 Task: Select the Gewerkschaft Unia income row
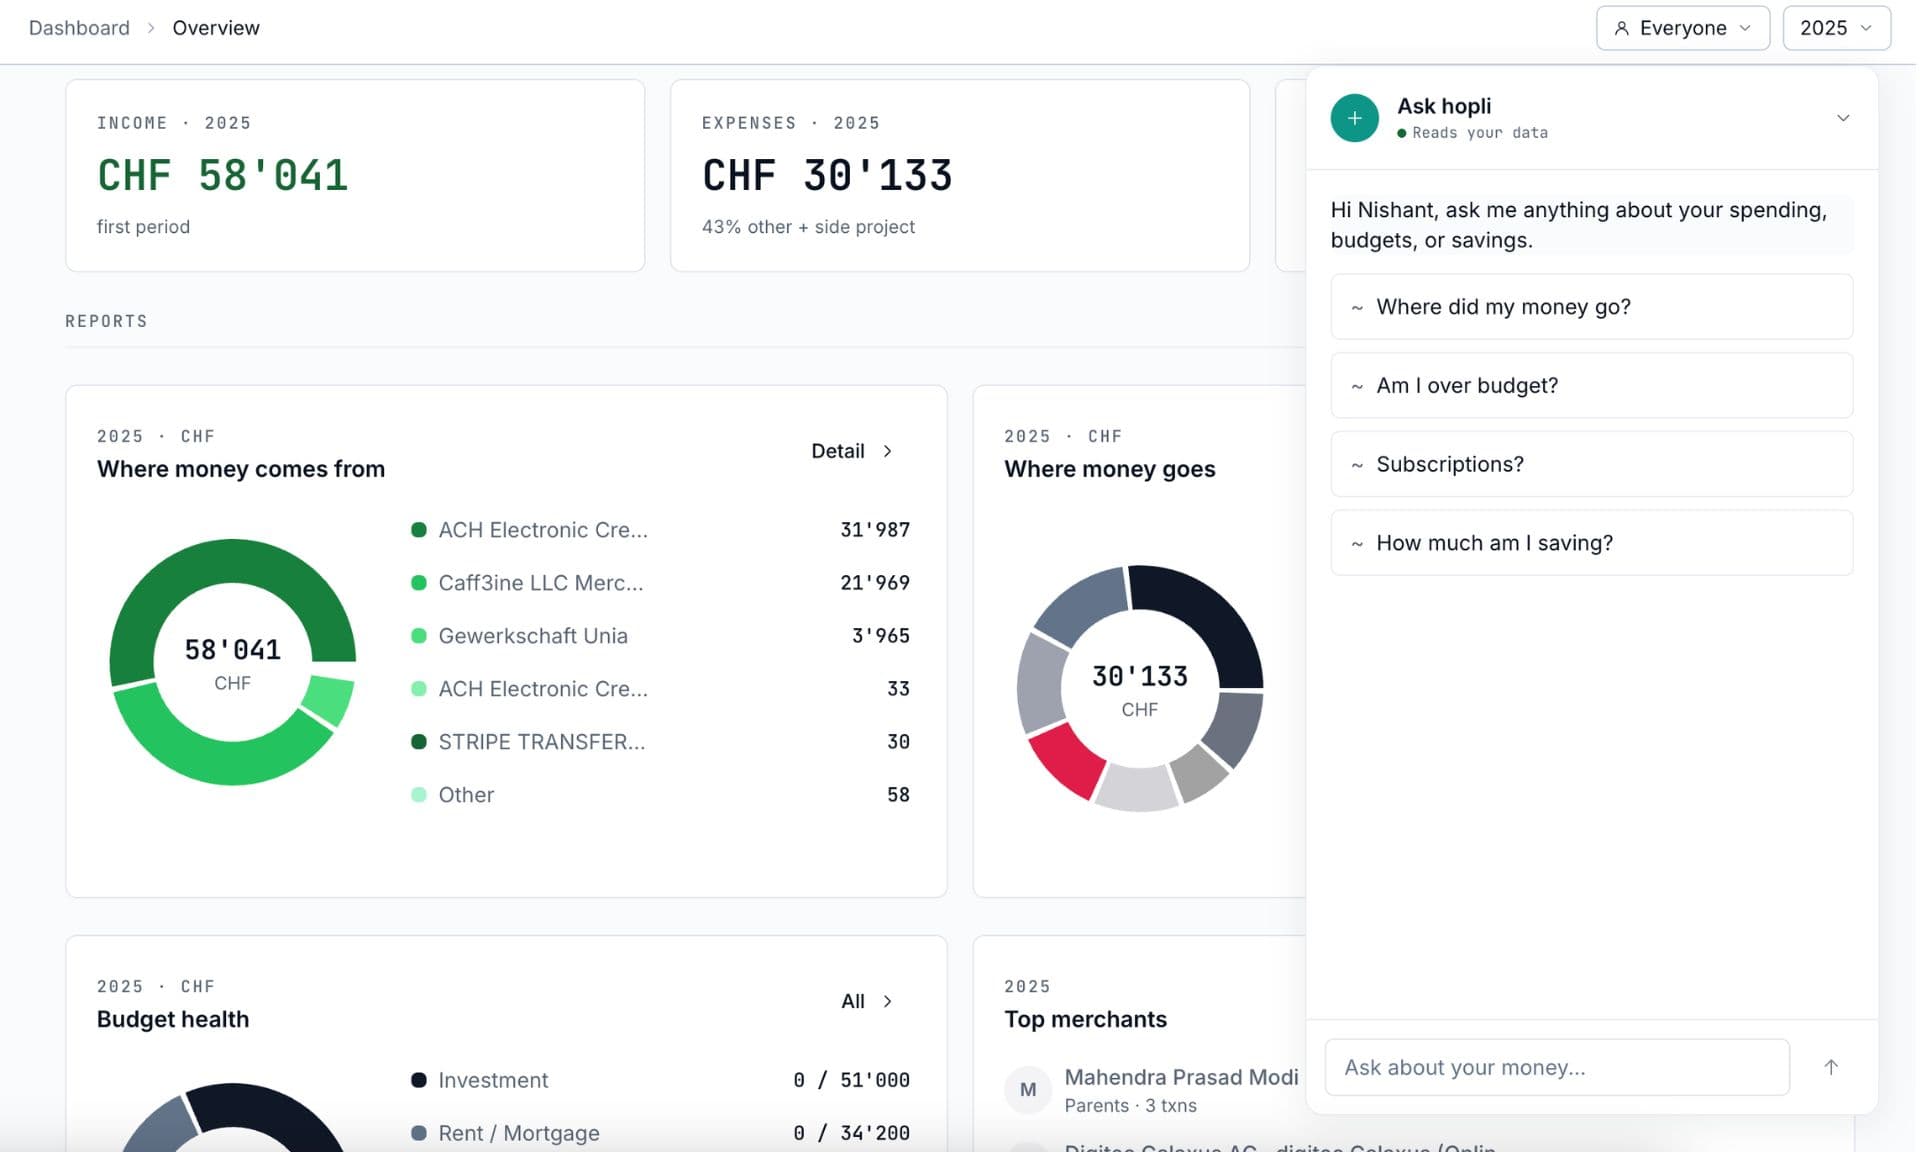(x=660, y=636)
